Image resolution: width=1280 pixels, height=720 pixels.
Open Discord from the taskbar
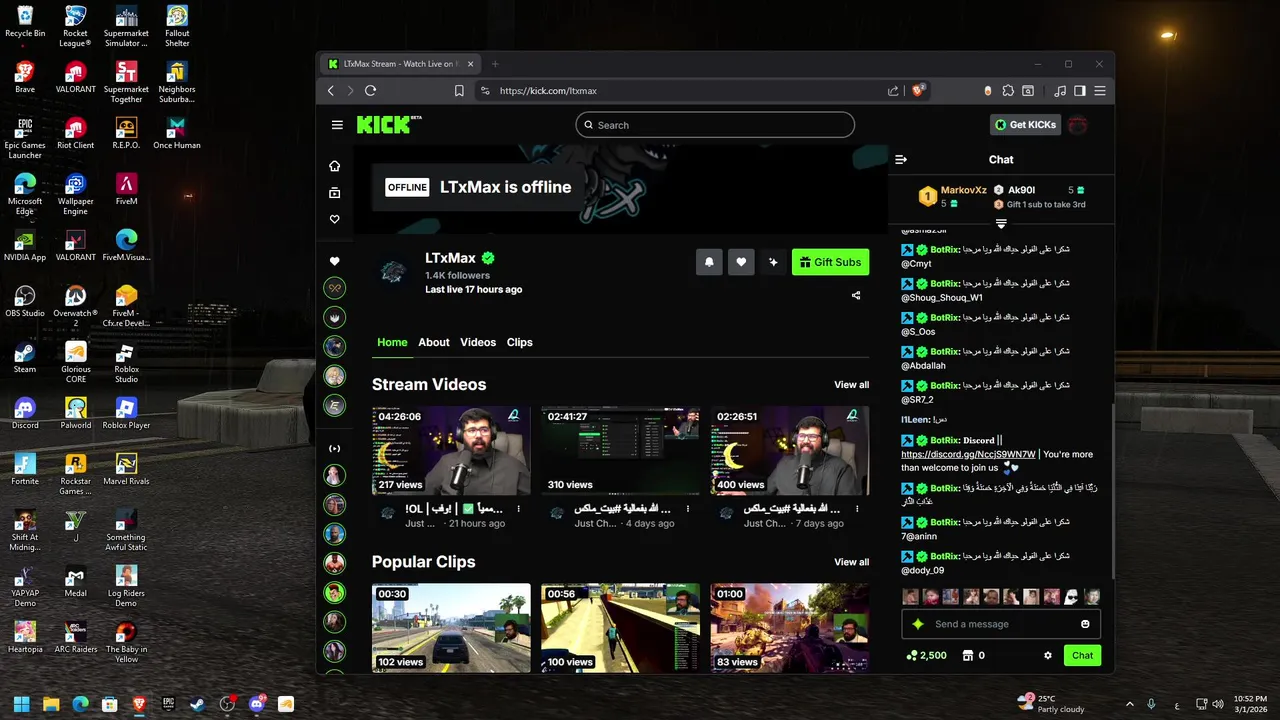click(256, 704)
